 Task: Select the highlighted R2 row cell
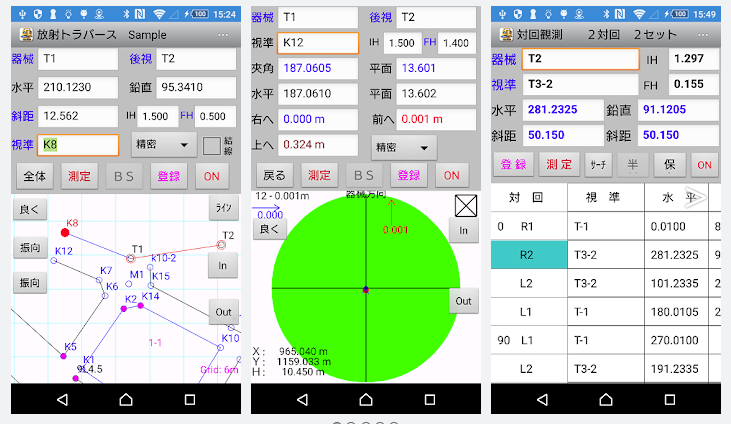point(527,254)
